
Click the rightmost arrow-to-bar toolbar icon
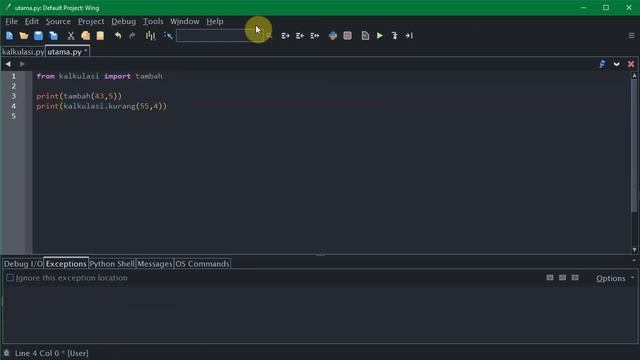[409, 36]
